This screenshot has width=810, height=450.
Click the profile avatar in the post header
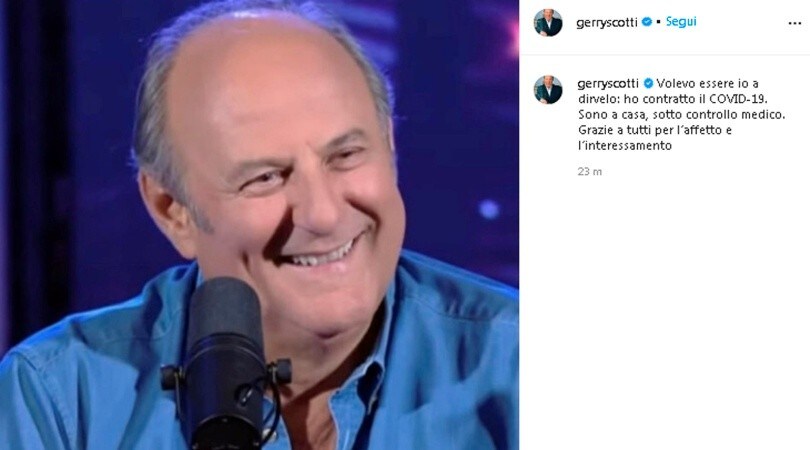point(548,23)
